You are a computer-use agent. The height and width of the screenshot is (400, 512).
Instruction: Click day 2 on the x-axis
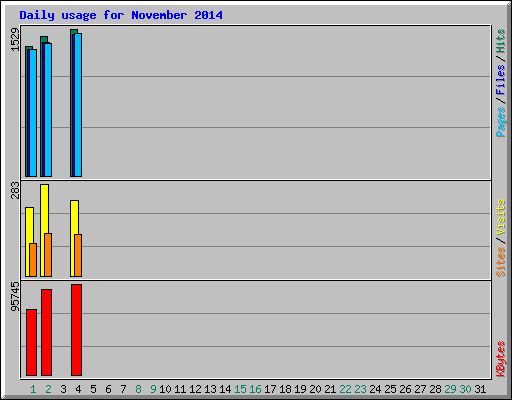[48, 389]
